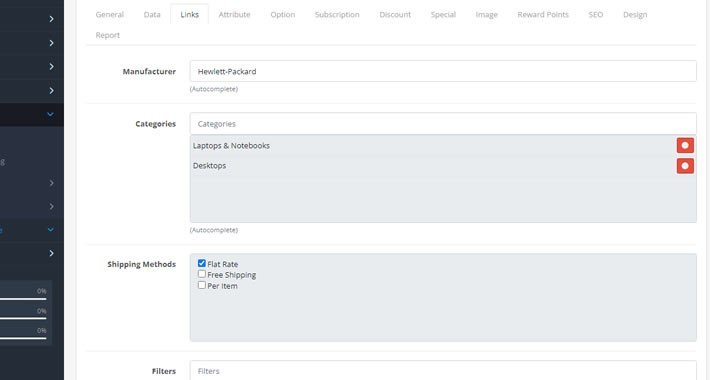Click the Manufacturer field with Hewlett-Packard
The width and height of the screenshot is (710, 380).
tap(443, 71)
